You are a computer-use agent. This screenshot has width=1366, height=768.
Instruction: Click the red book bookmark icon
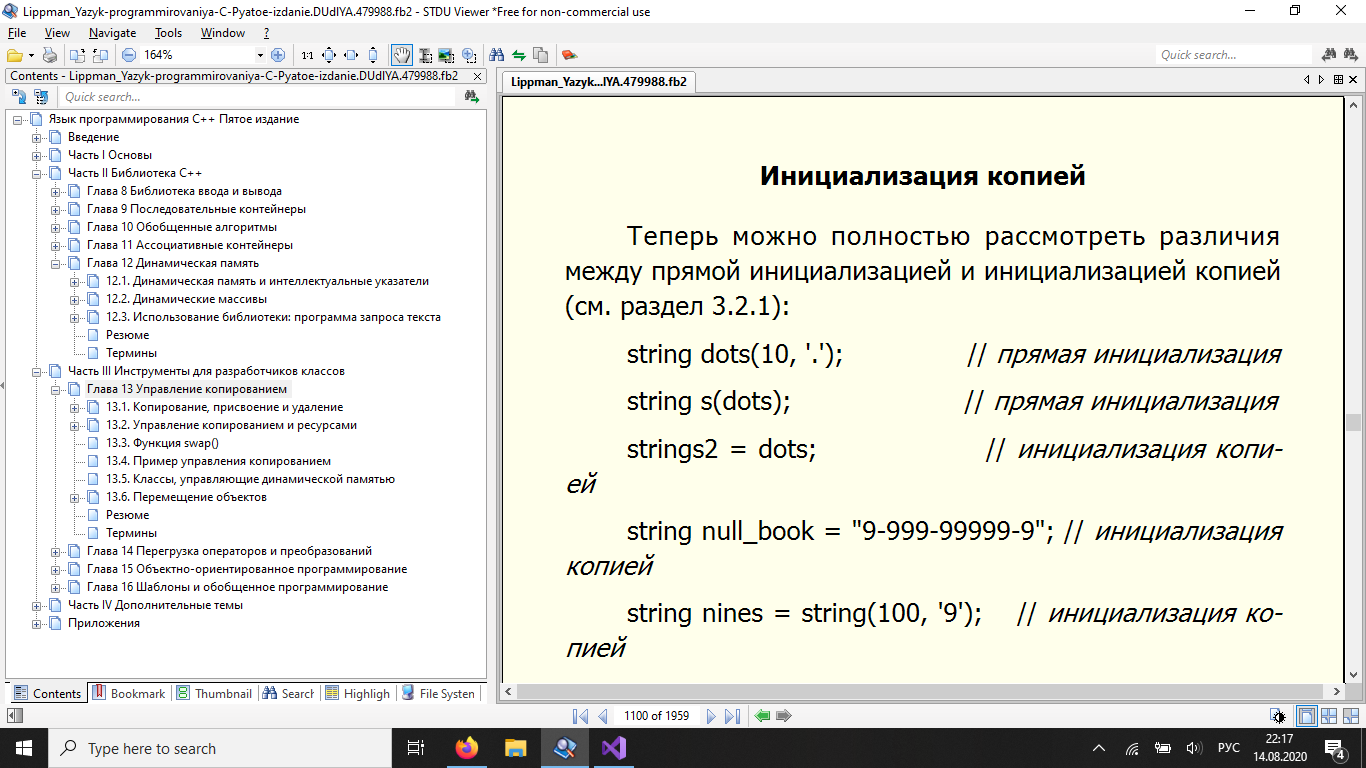(x=569, y=55)
